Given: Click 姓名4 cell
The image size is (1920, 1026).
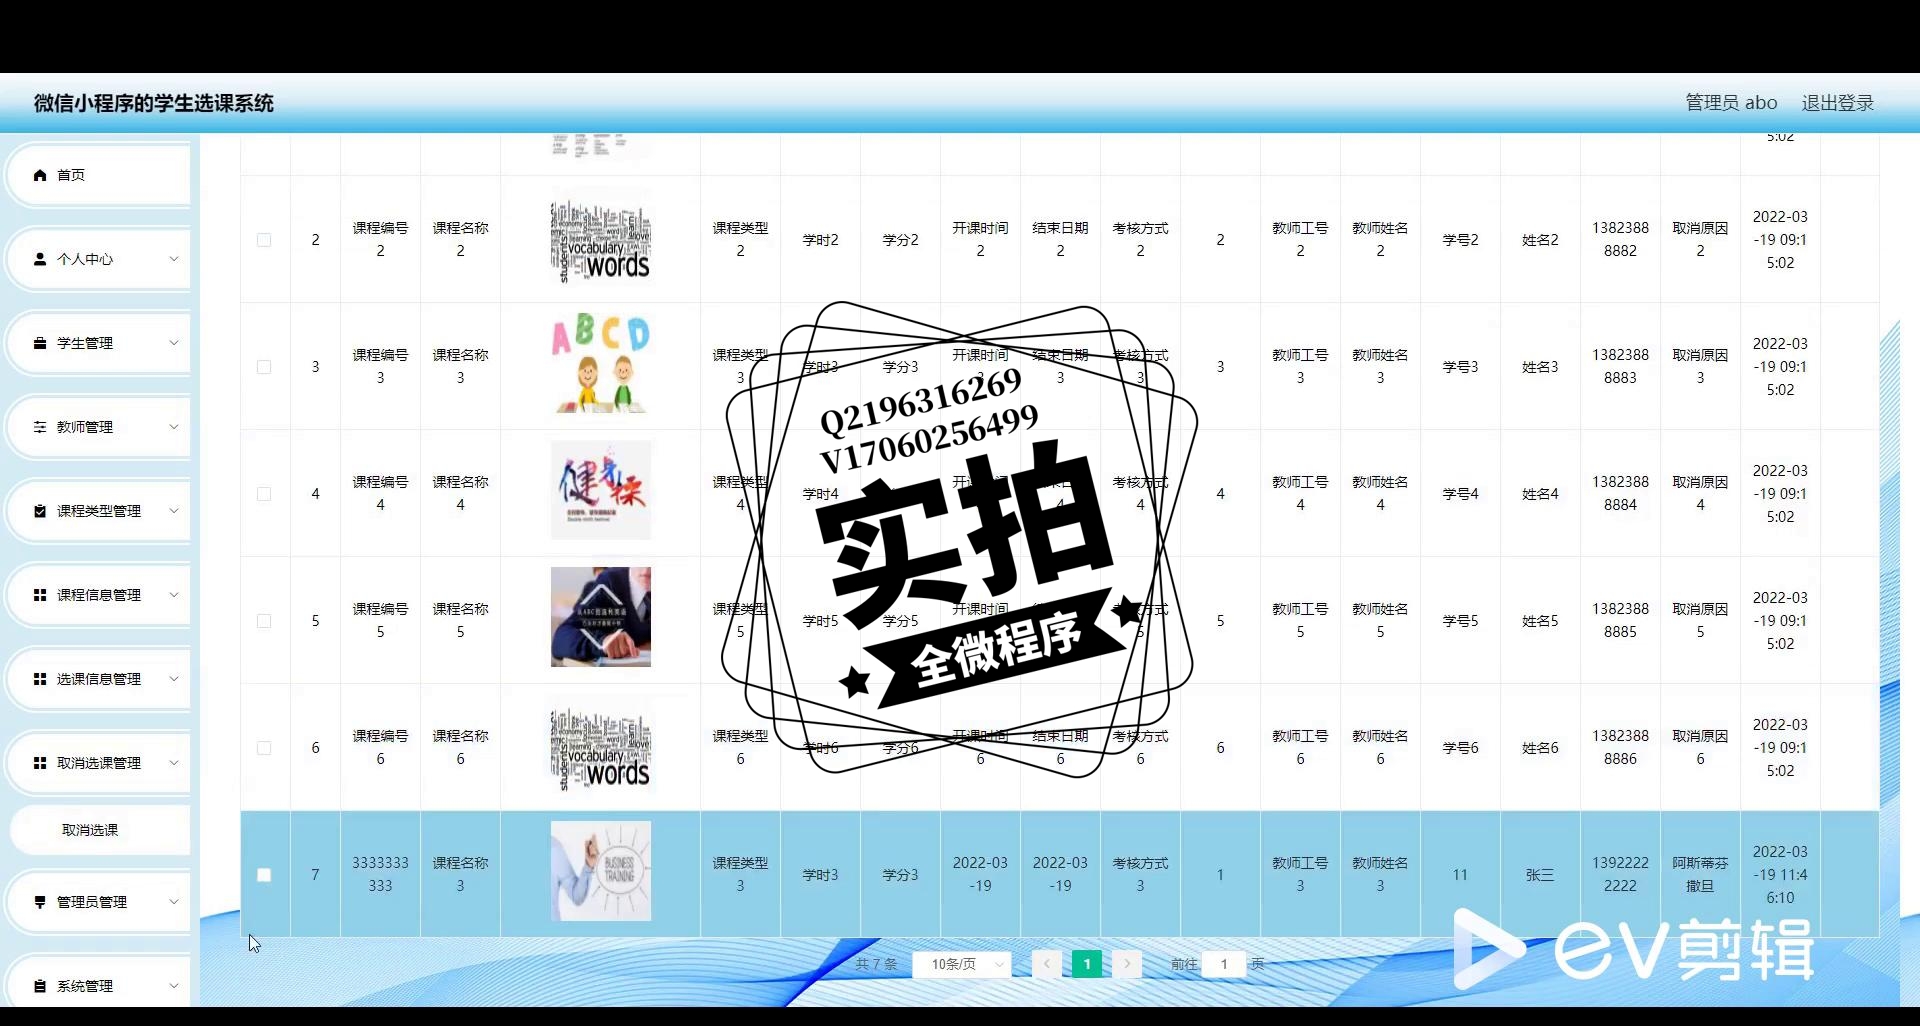Looking at the screenshot, I should [1540, 494].
